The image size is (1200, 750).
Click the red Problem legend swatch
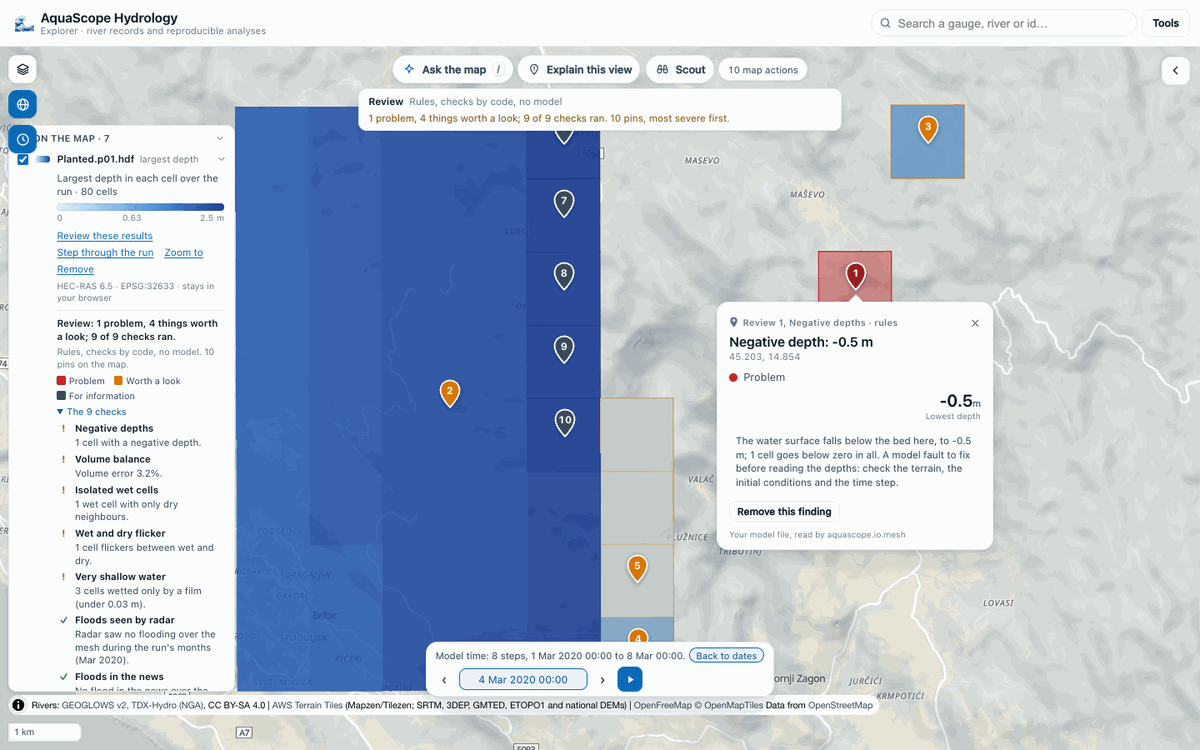pos(61,381)
